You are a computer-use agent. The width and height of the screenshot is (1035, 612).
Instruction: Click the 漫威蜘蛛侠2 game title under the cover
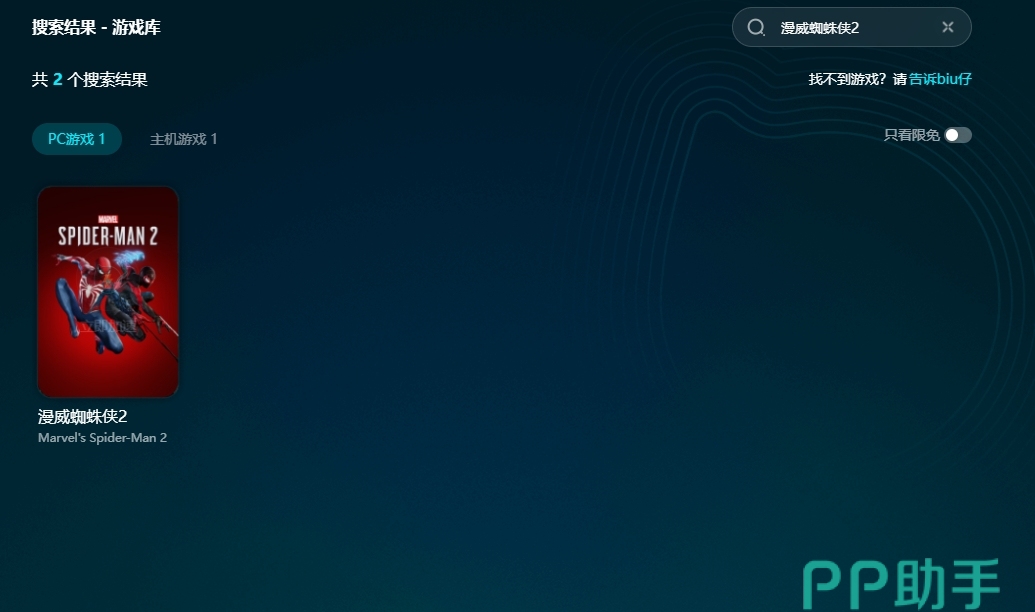tap(83, 417)
